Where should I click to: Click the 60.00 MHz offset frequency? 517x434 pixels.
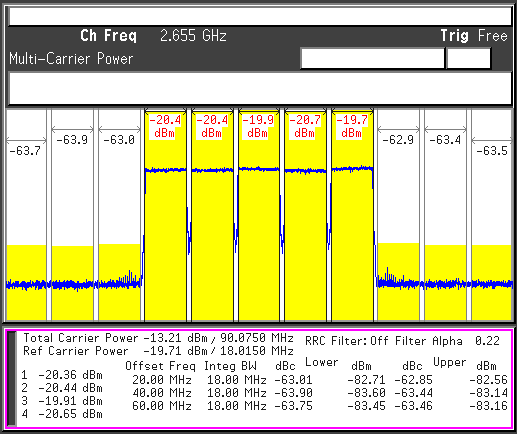pos(162,406)
